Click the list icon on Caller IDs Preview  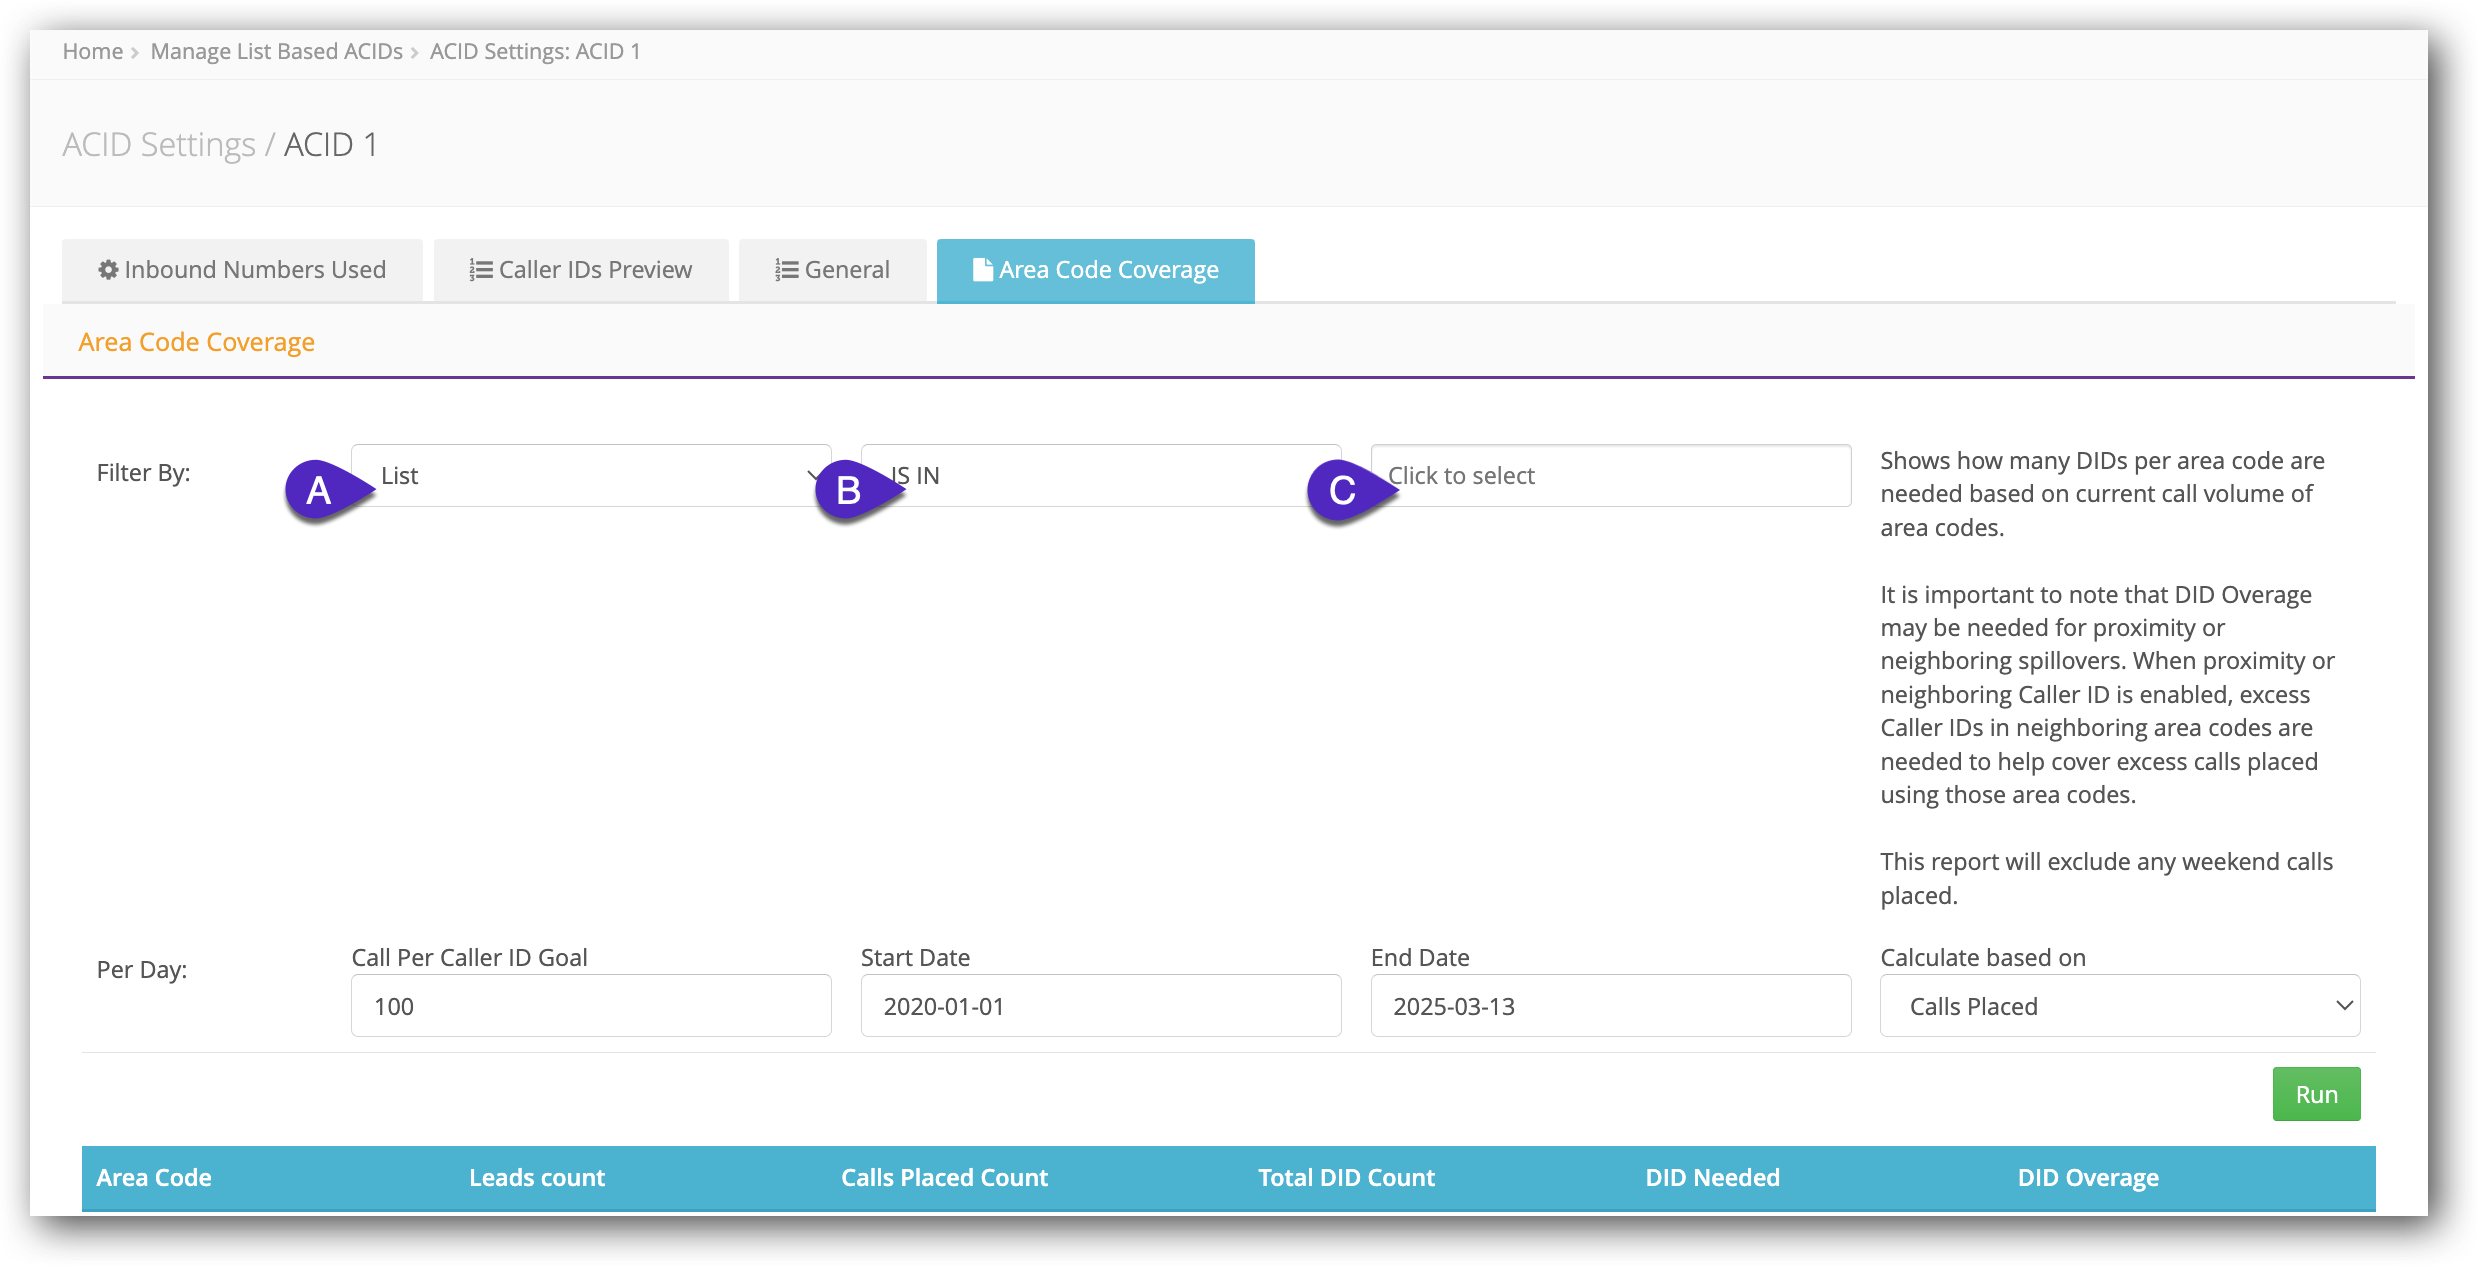(x=481, y=270)
